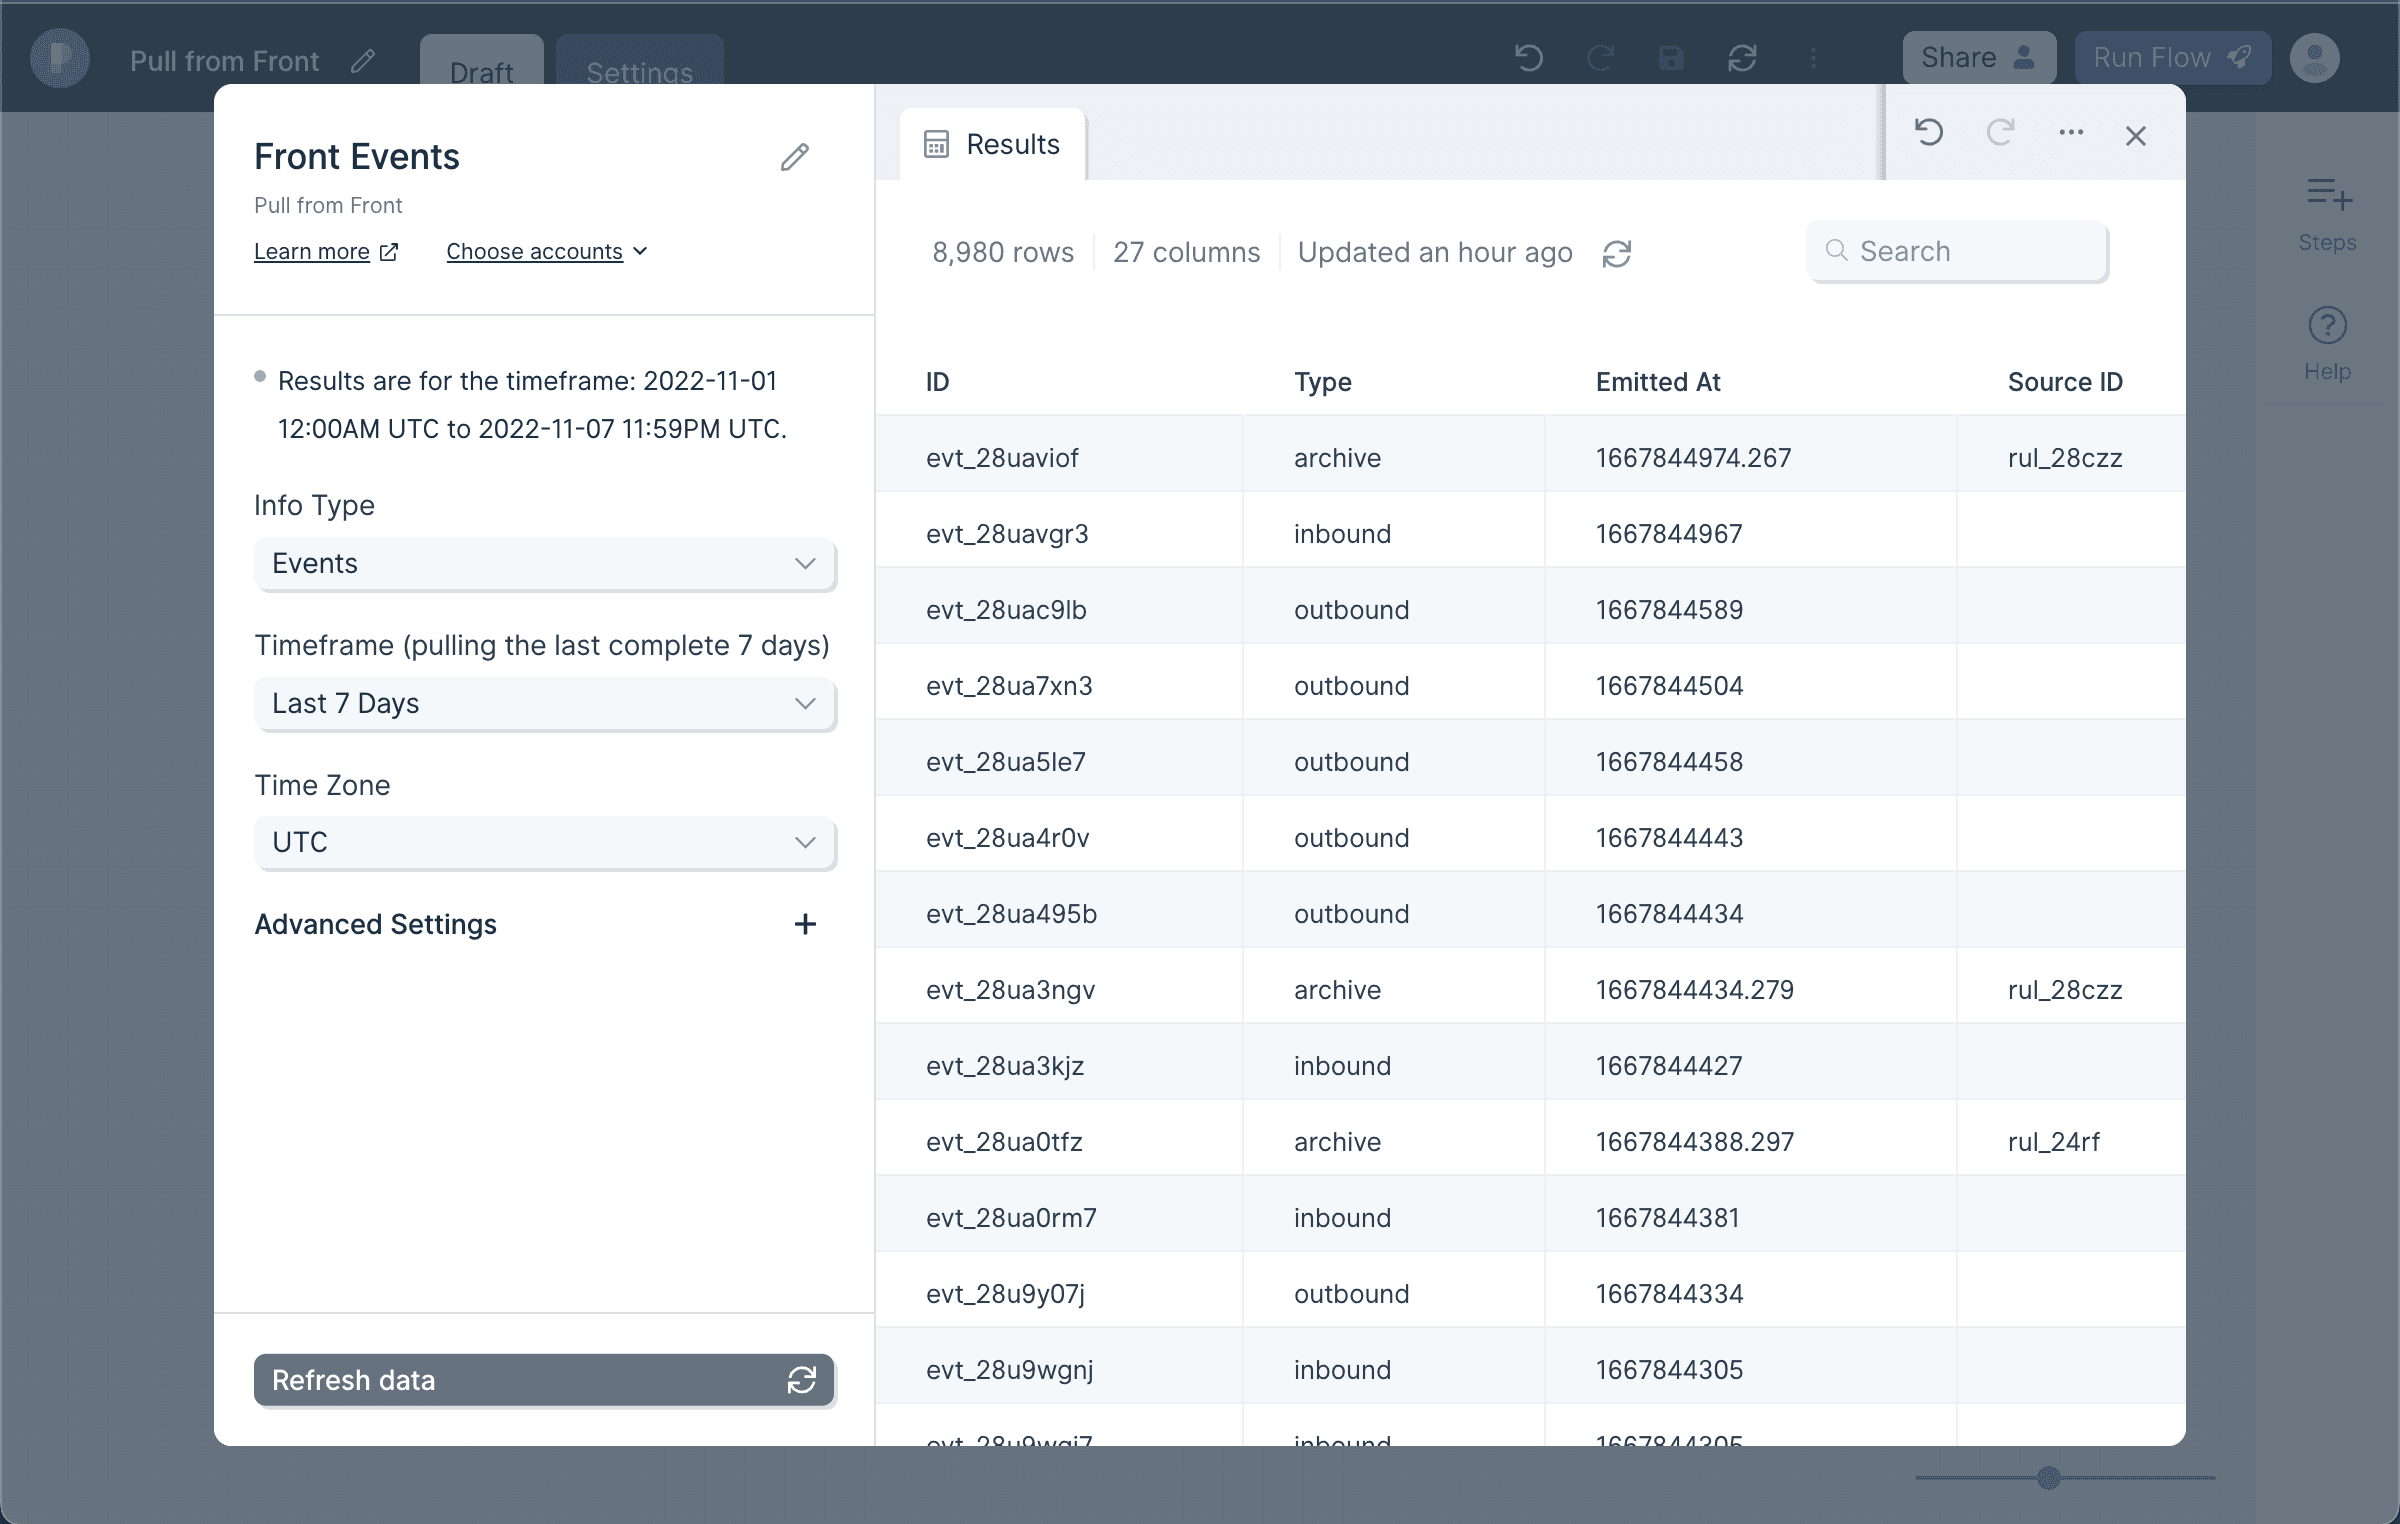Screen dimensions: 2400x1524
Task: Click the plus icon beside Advanced Settings
Action: [x=805, y=924]
